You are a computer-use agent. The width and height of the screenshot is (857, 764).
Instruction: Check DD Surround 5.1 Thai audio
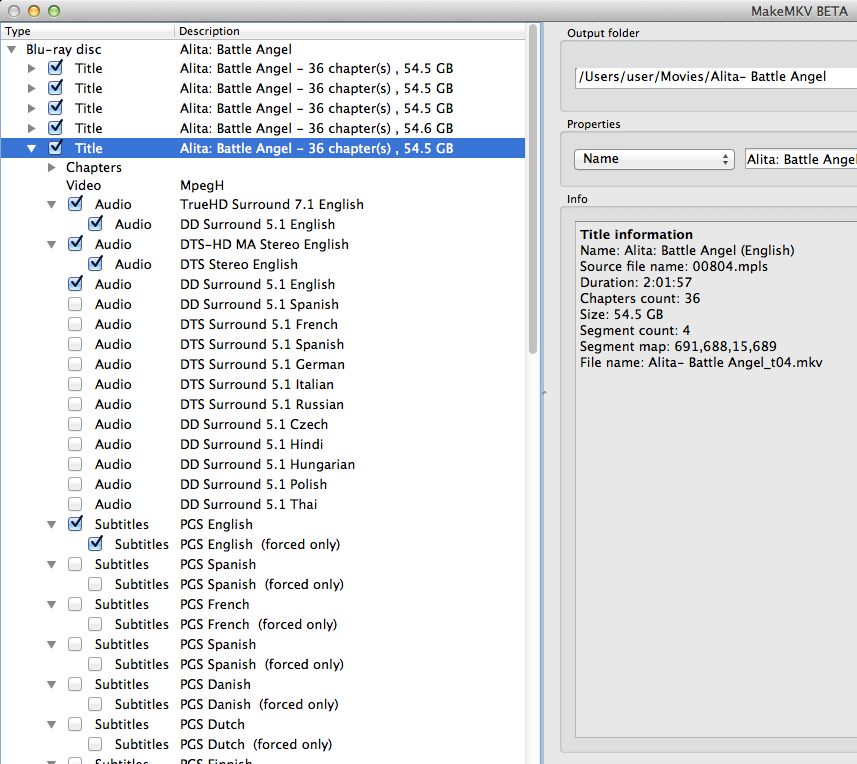tap(75, 504)
